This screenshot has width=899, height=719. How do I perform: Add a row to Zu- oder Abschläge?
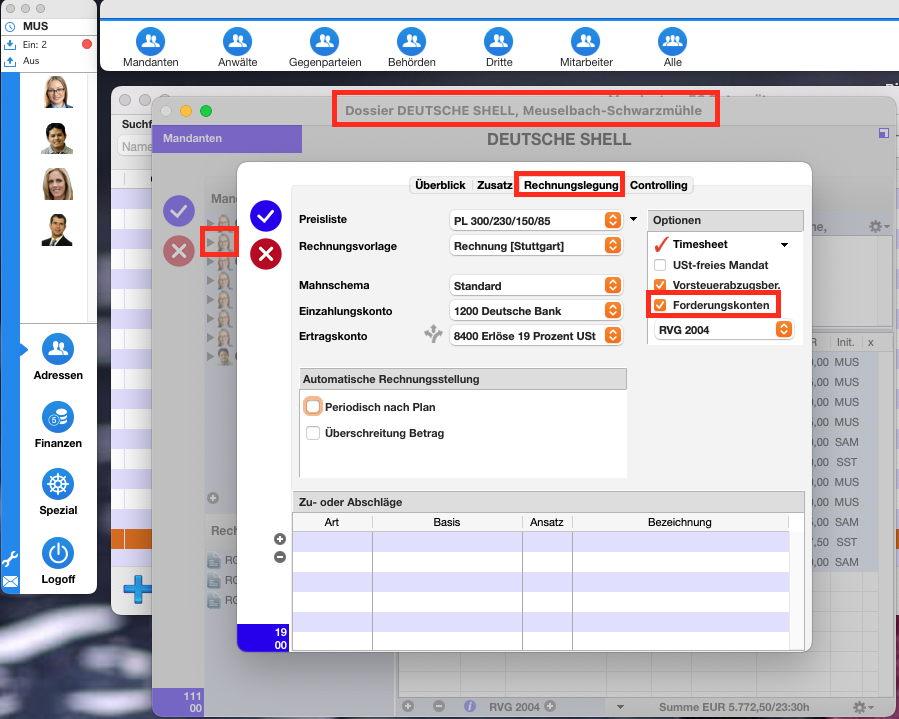pyautogui.click(x=280, y=539)
